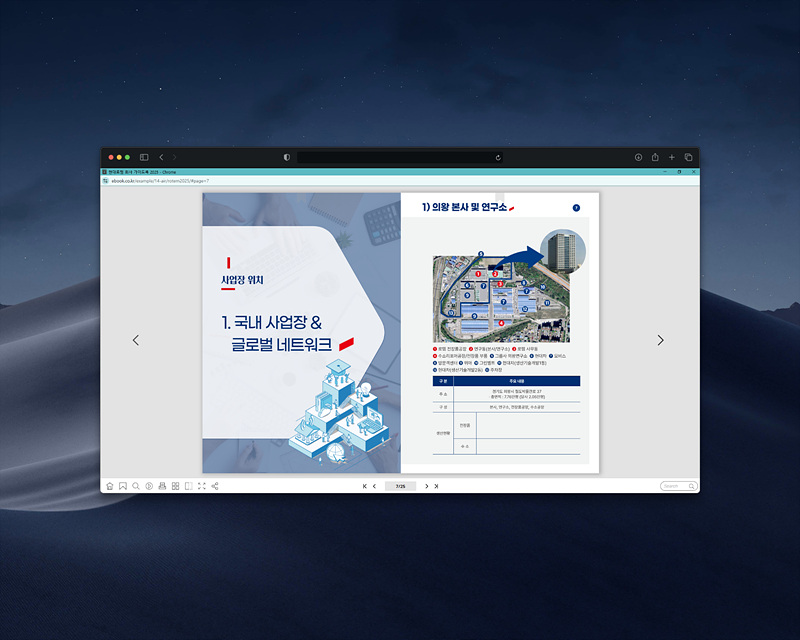Open the thumbnail grid view icon

pos(176,486)
